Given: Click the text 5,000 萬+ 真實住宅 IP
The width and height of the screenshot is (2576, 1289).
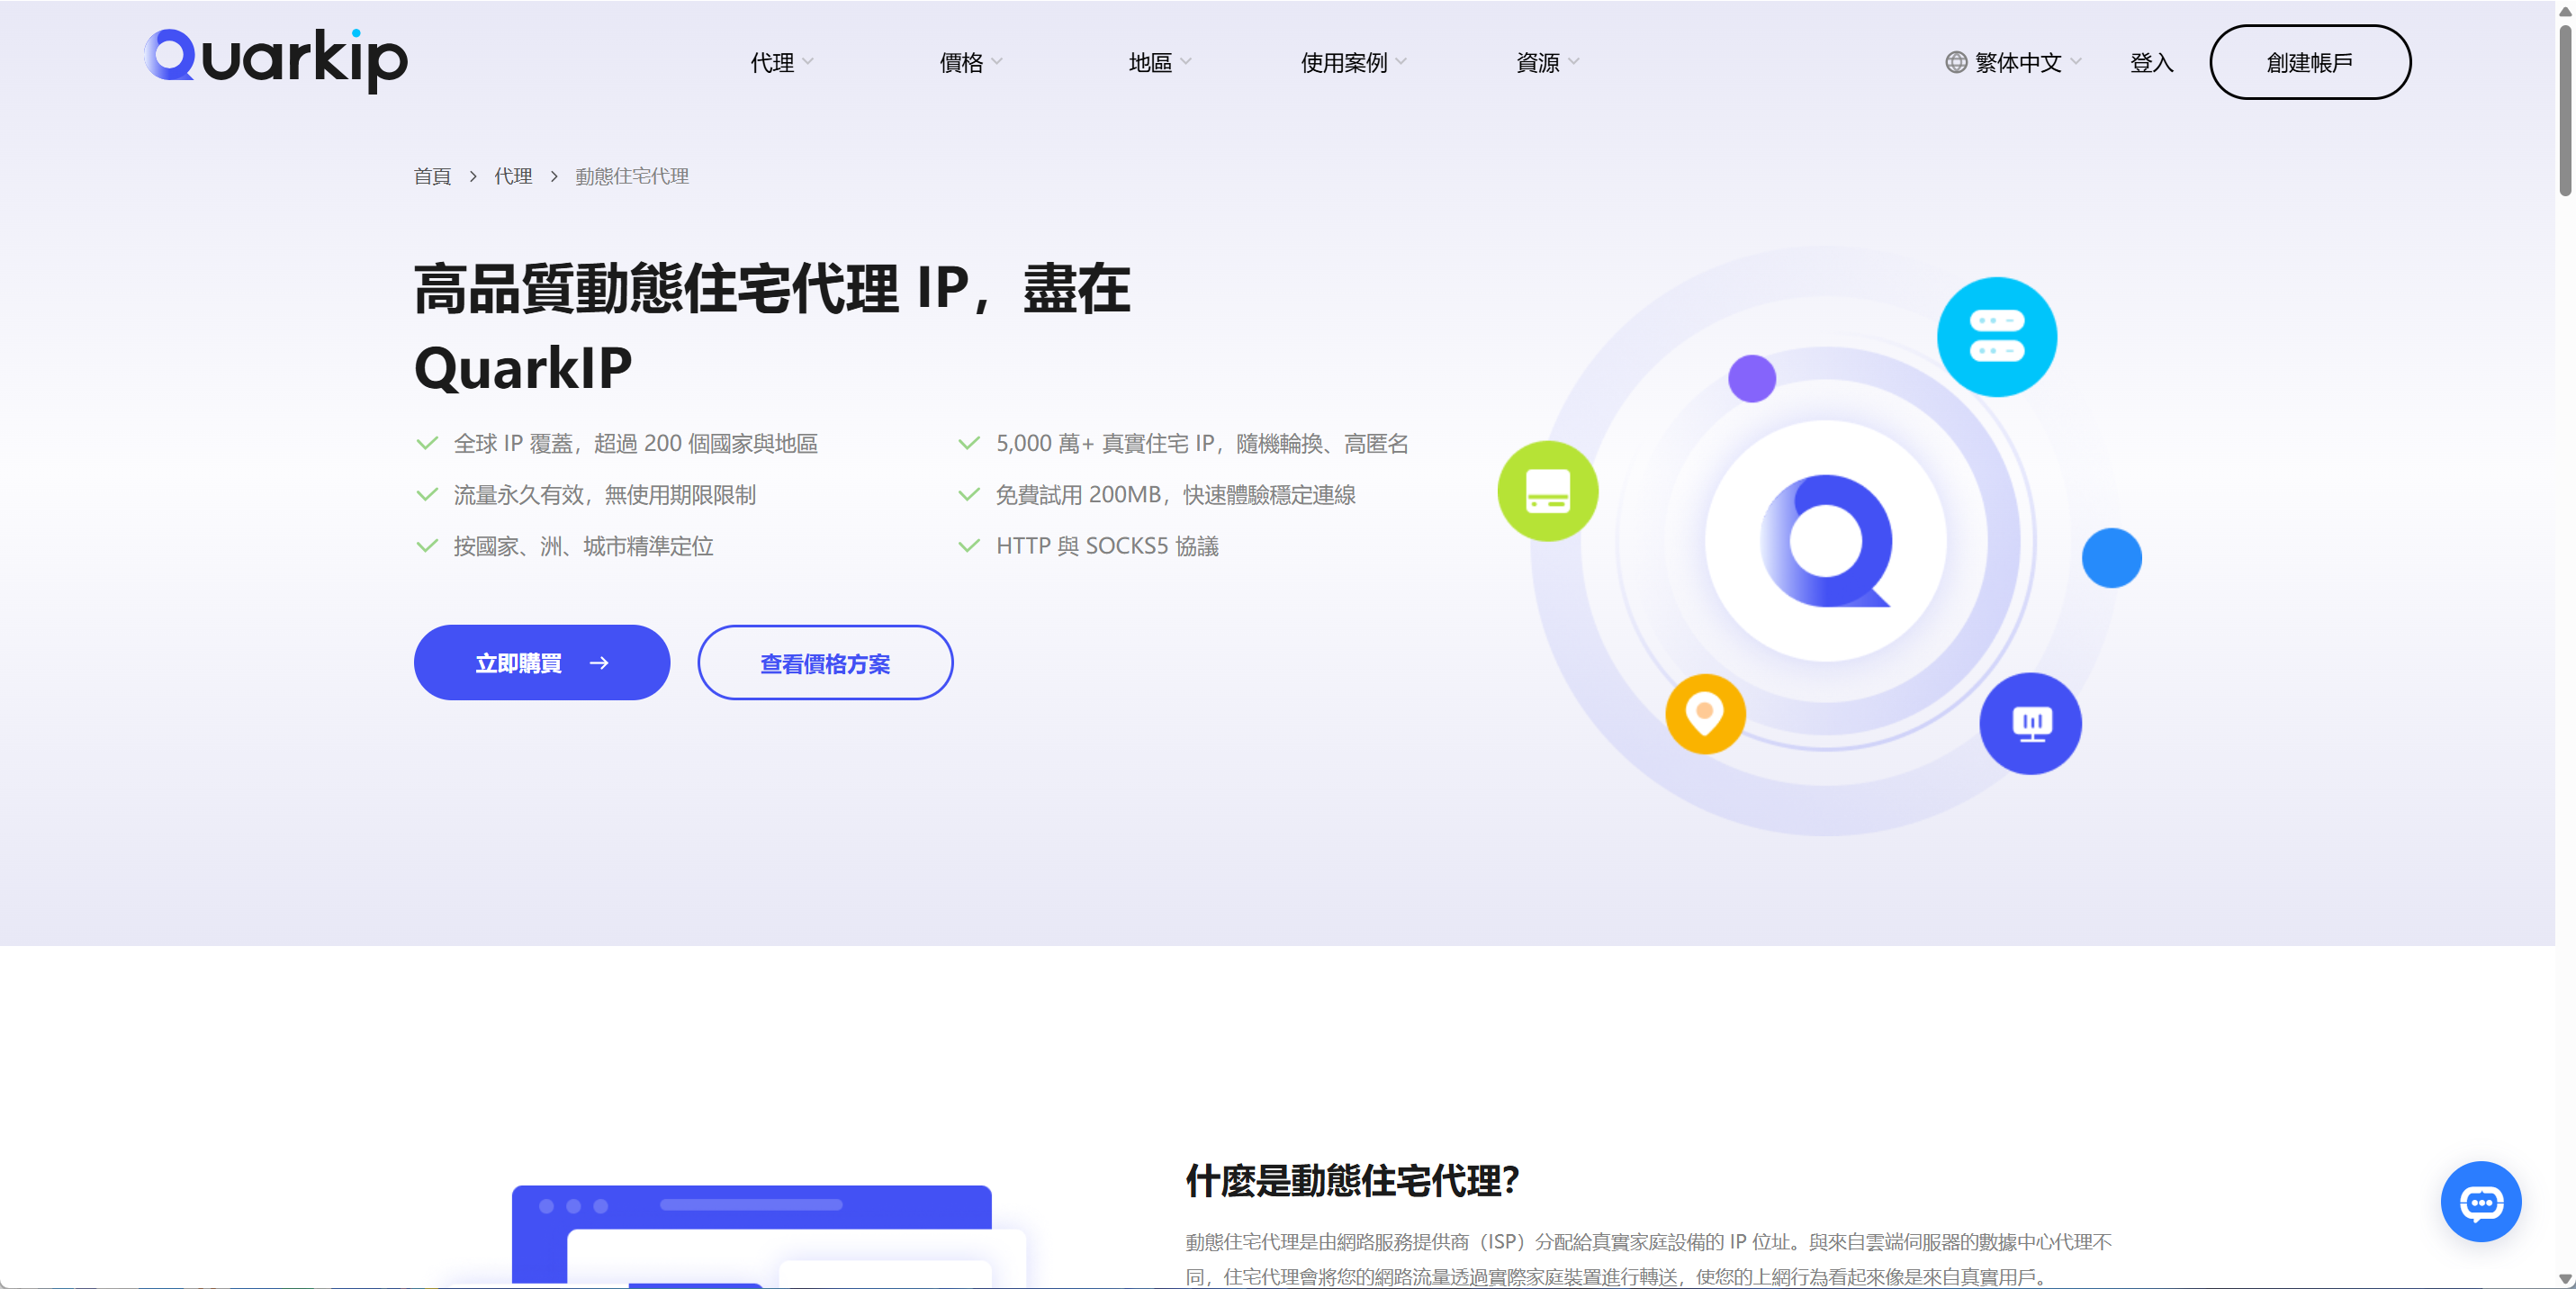Looking at the screenshot, I should pyautogui.click(x=1105, y=443).
